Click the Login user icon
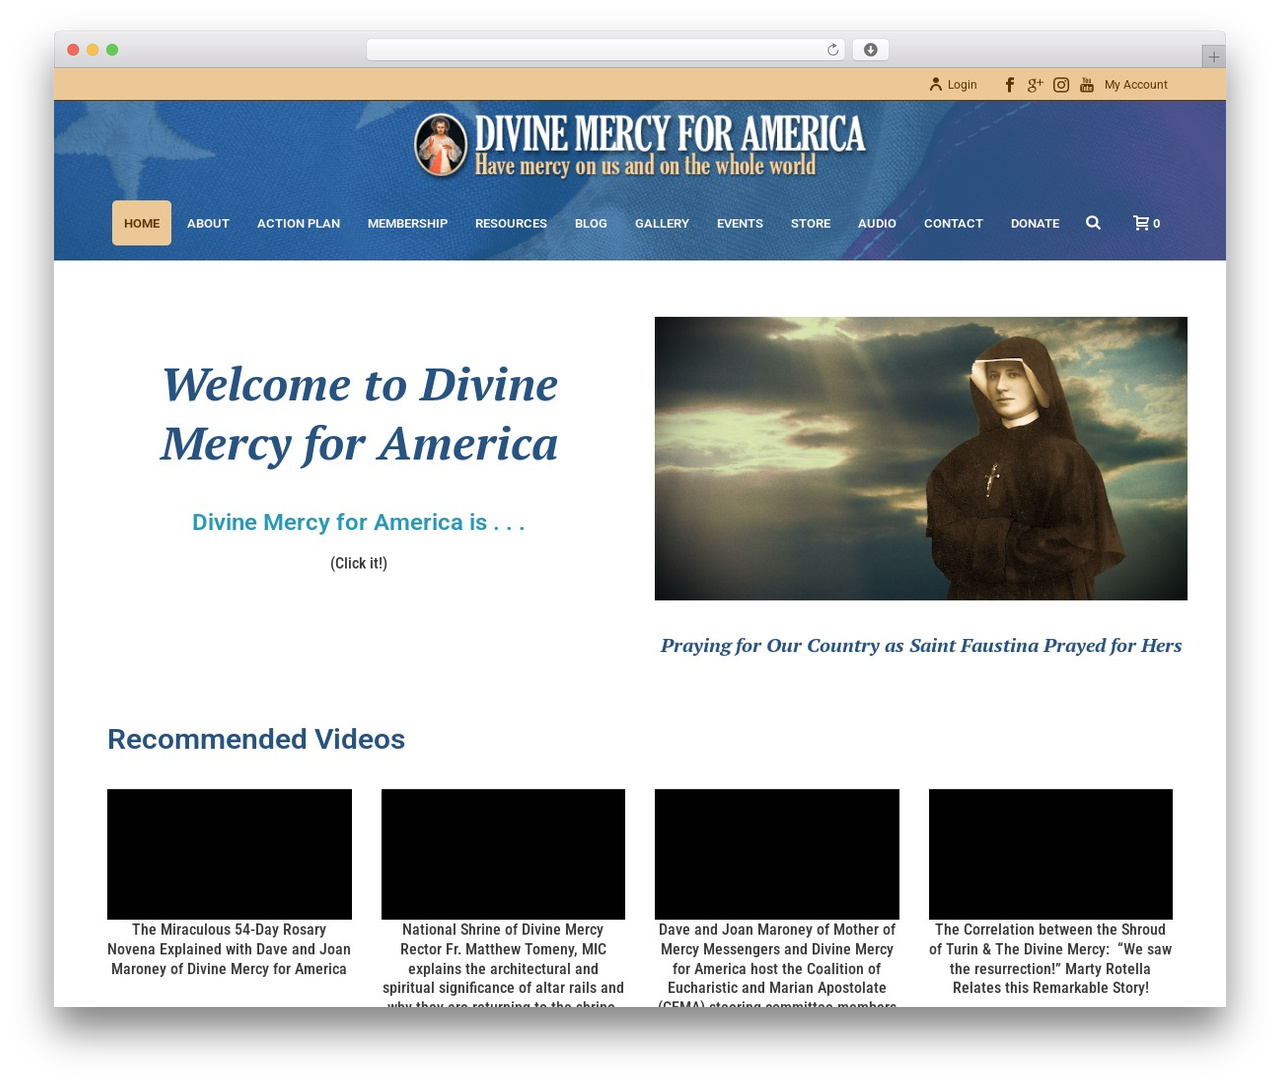This screenshot has width=1280, height=1084. pos(936,85)
